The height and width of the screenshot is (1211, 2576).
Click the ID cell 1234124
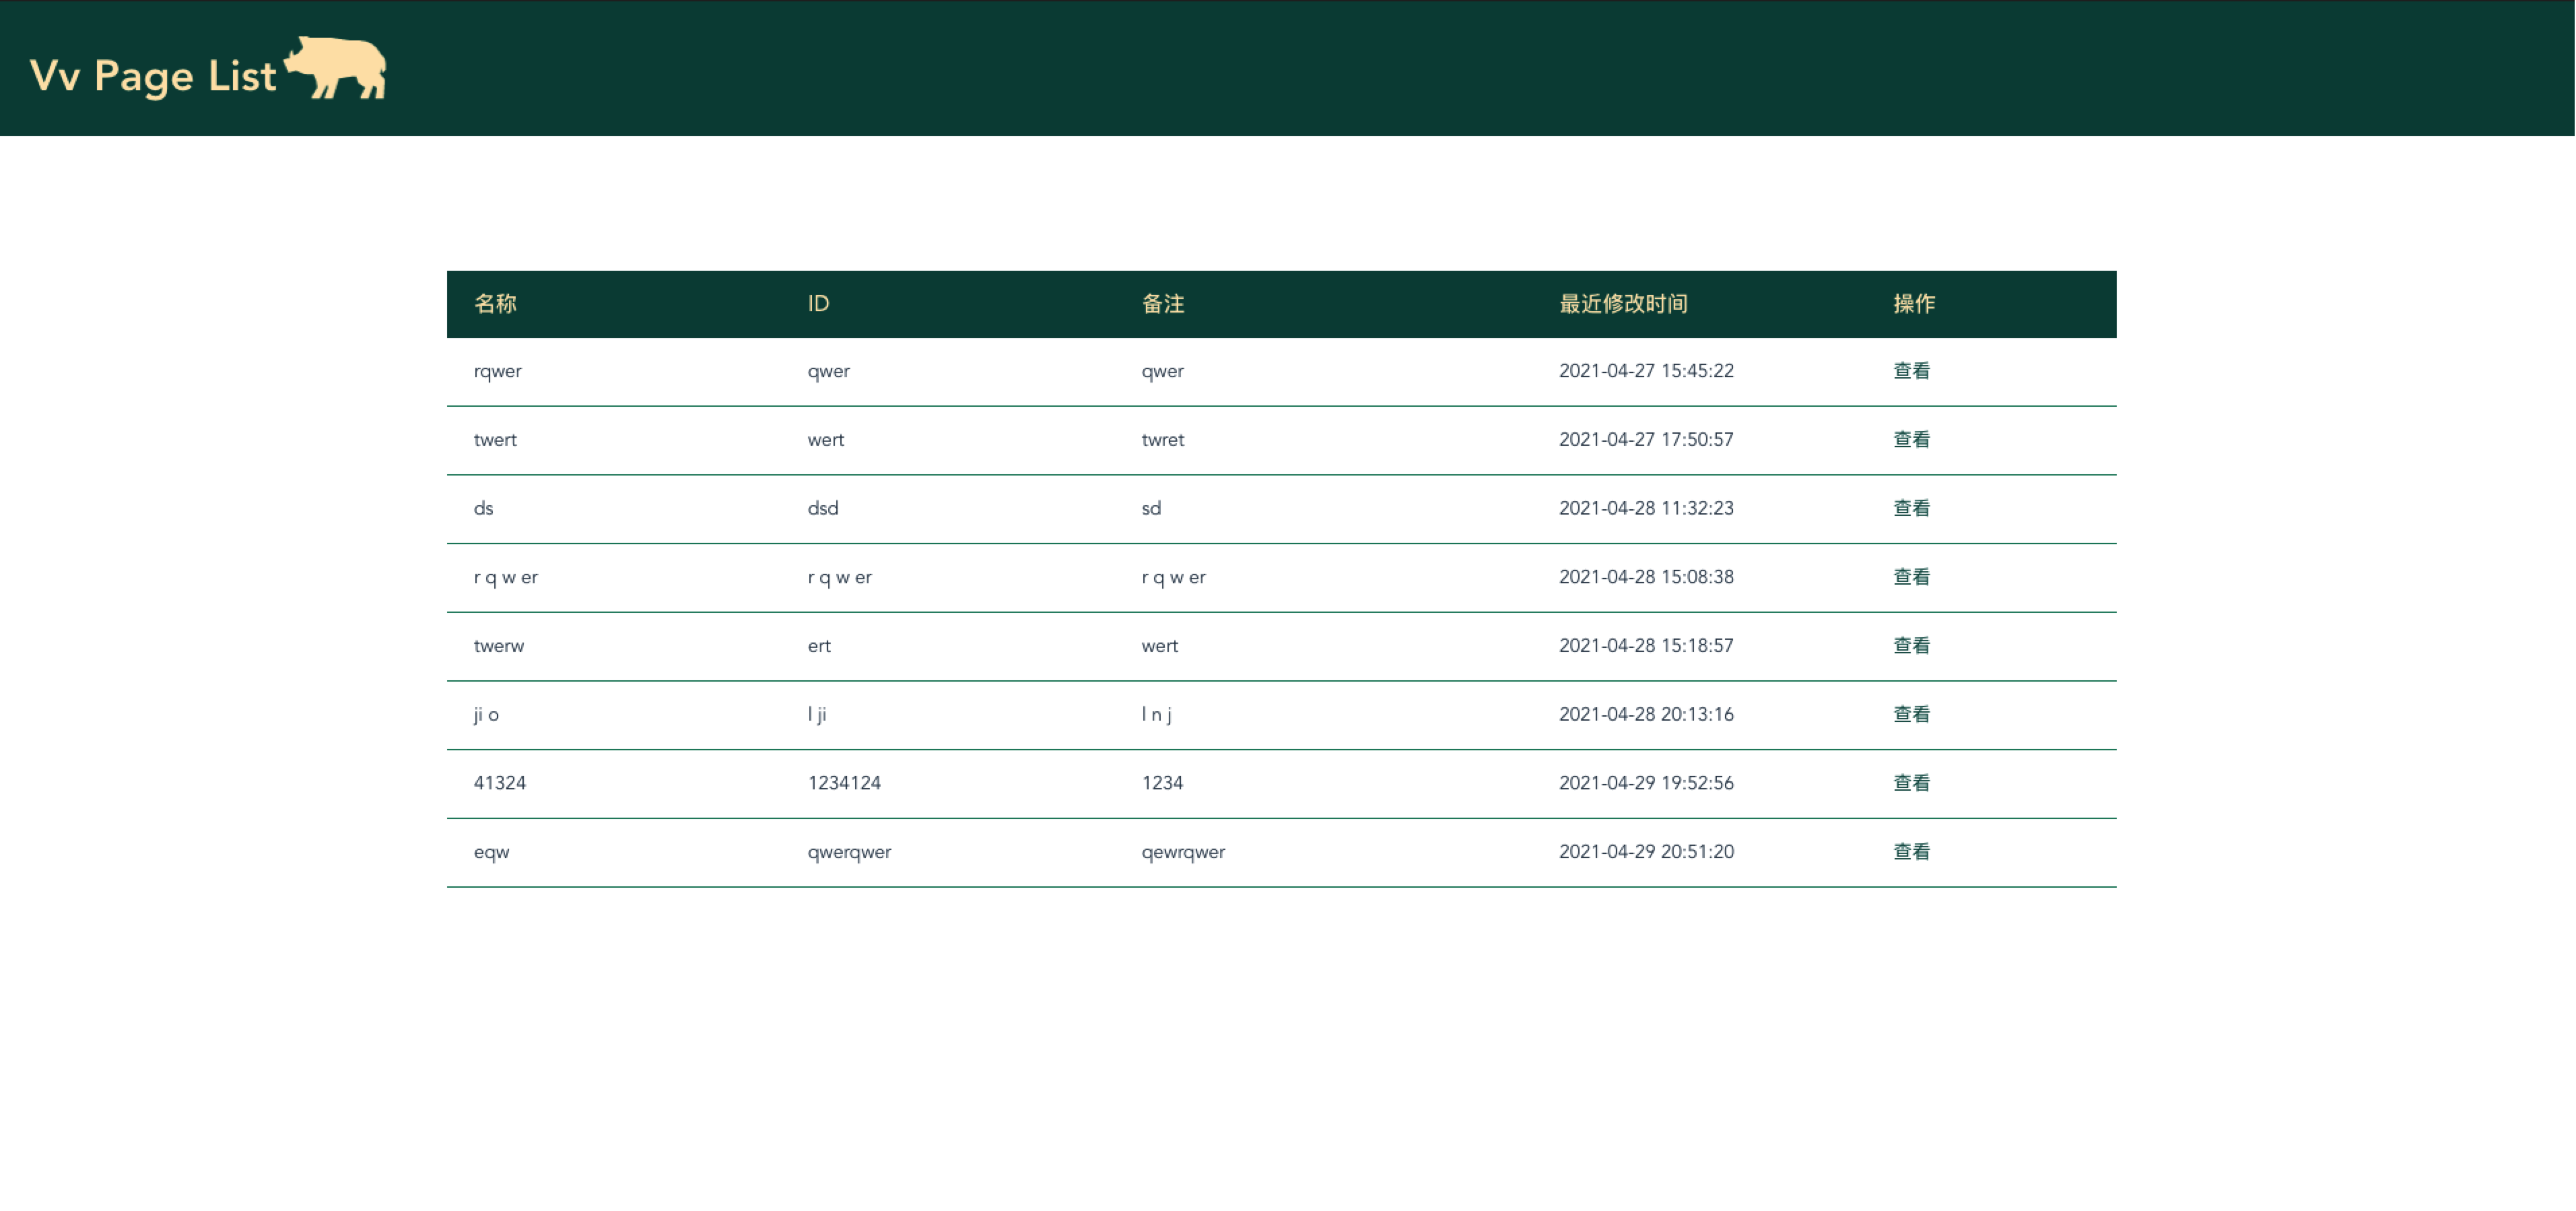(x=844, y=783)
